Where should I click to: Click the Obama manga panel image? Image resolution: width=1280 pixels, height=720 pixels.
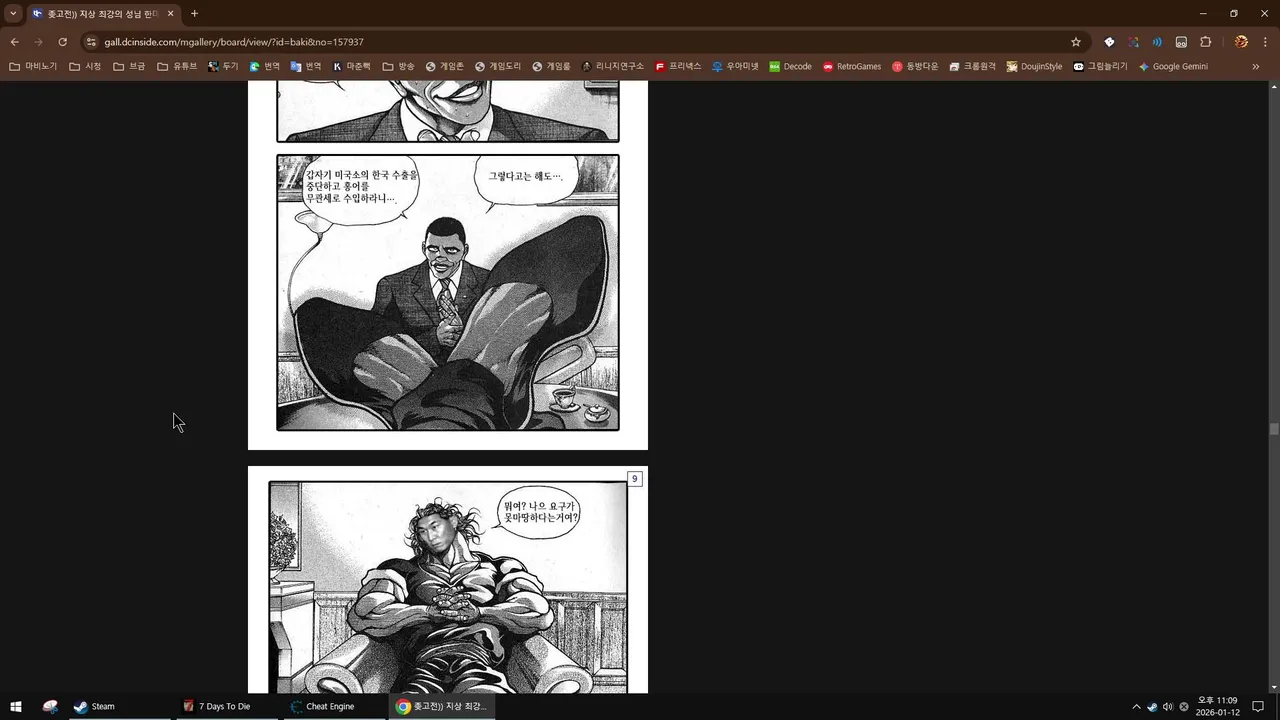coord(448,292)
